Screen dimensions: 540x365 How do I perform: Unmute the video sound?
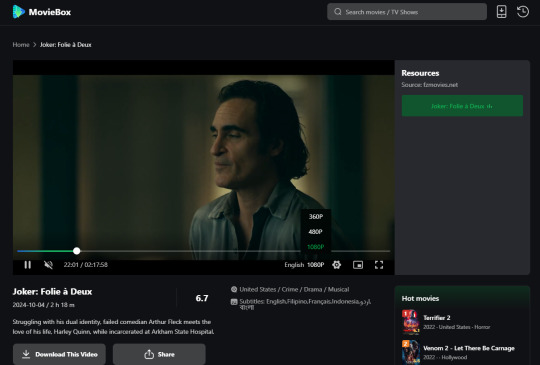[49, 264]
